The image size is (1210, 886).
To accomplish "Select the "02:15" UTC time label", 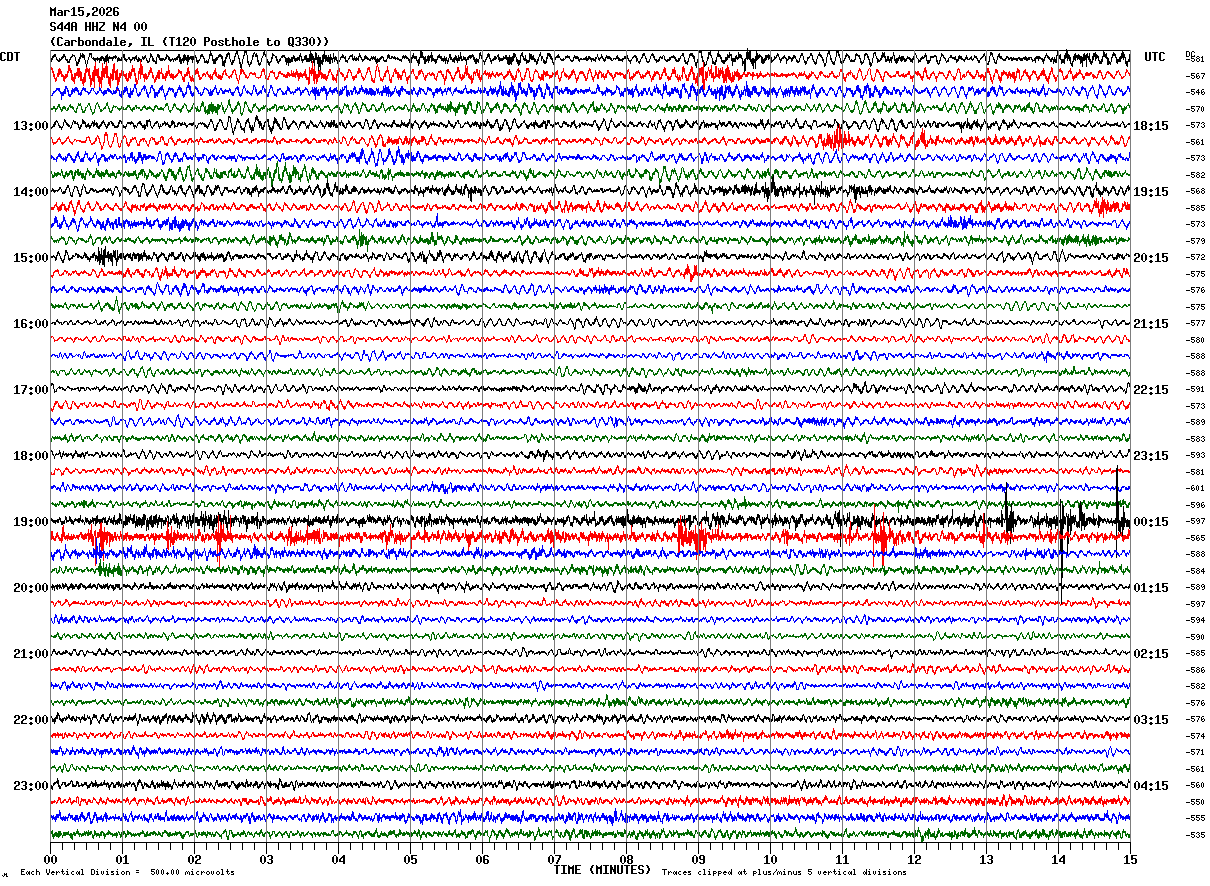I will [x=1151, y=654].
